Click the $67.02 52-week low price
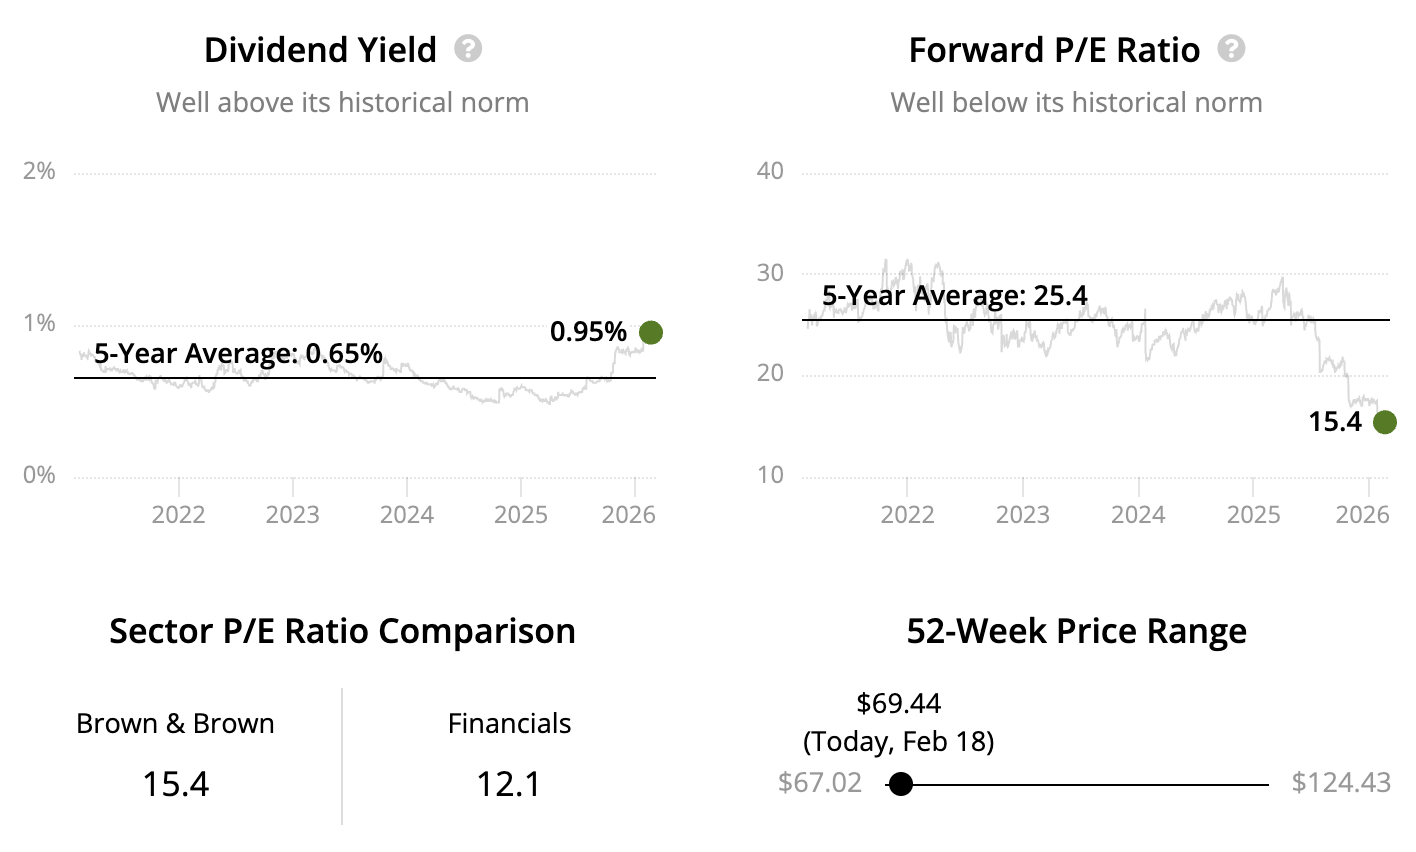 pyautogui.click(x=820, y=782)
